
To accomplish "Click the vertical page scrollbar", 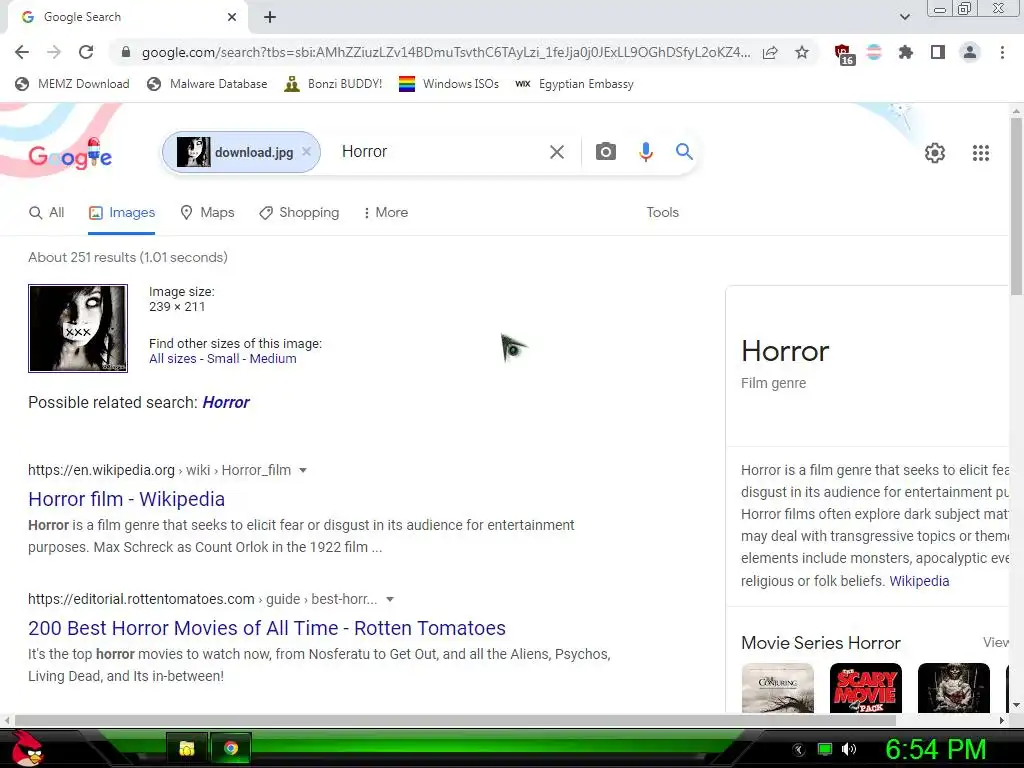I will click(1016, 206).
